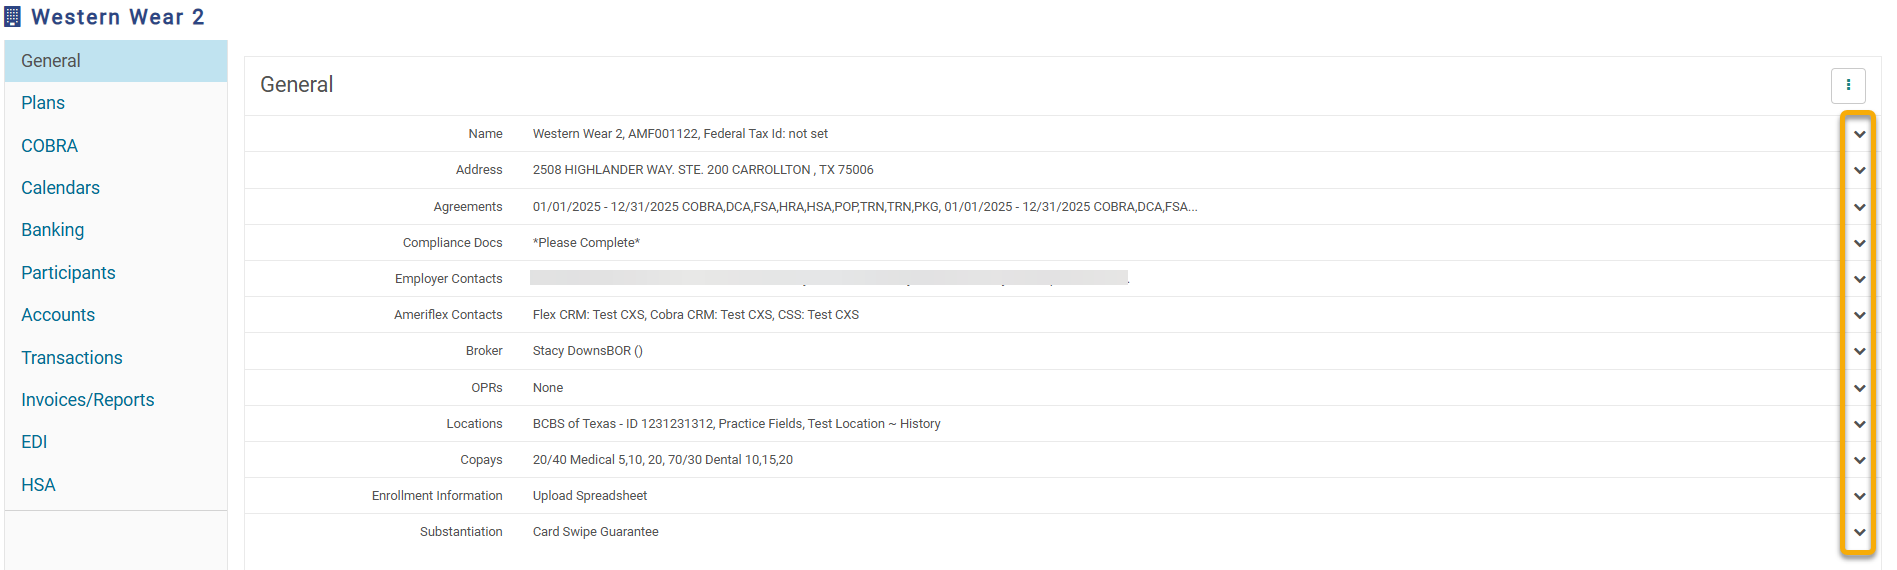Expand the Locations row chevron

tap(1859, 424)
